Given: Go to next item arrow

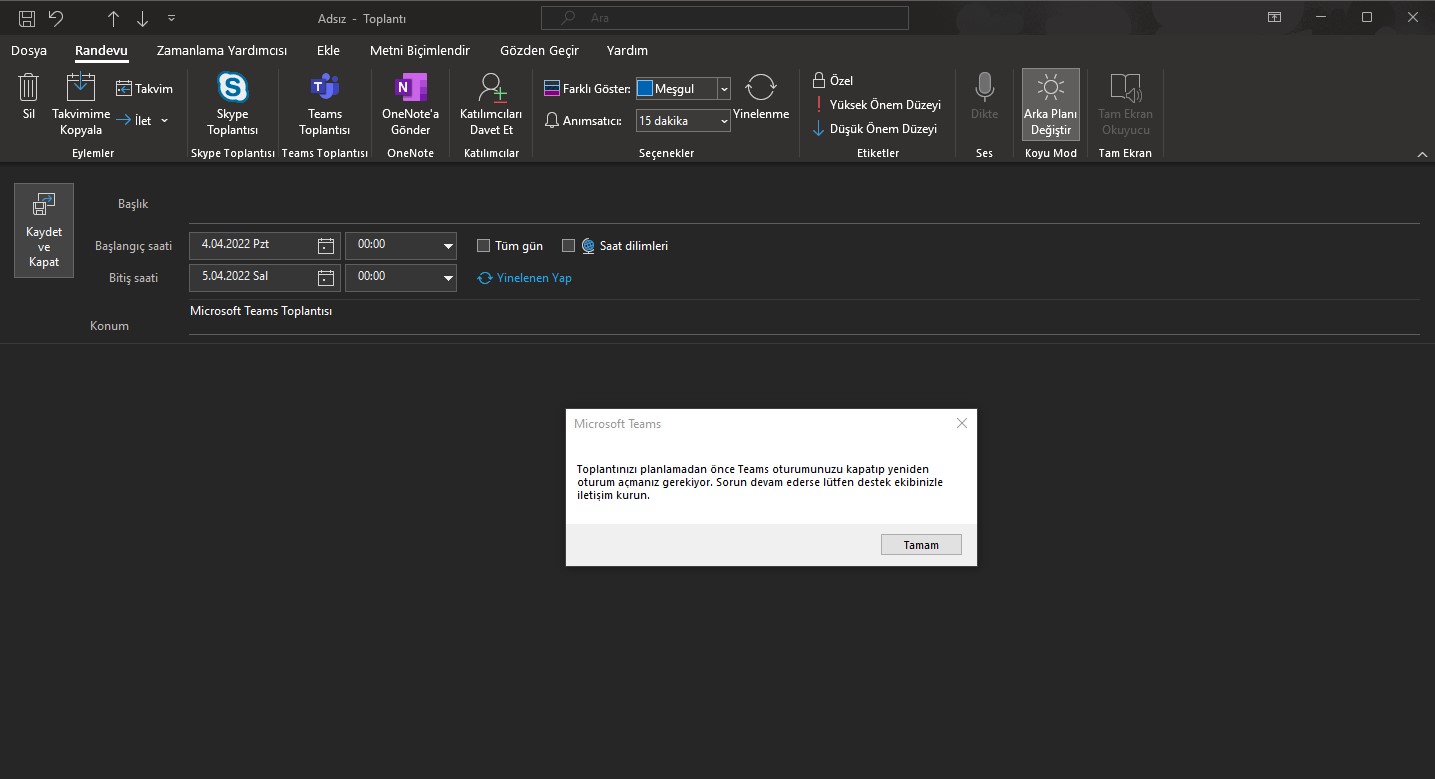Looking at the screenshot, I should point(142,18).
